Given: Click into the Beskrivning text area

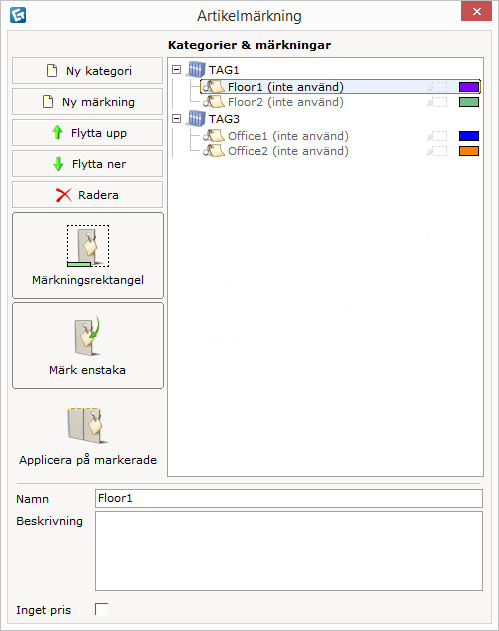Looking at the screenshot, I should click(289, 551).
